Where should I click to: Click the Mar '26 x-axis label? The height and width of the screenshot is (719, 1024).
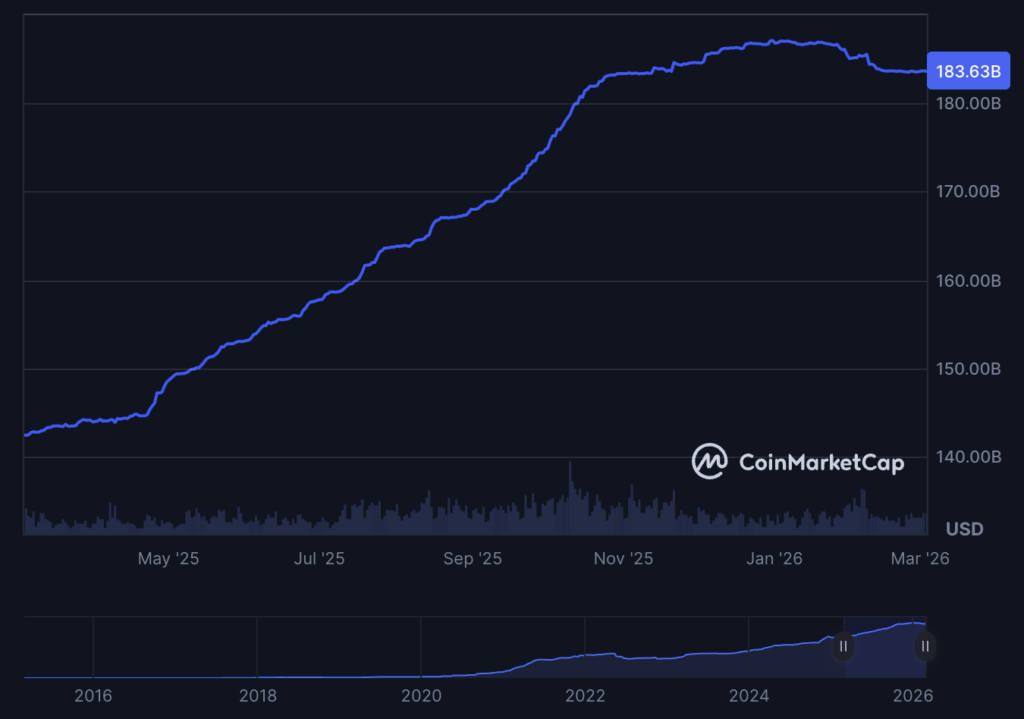(x=919, y=559)
